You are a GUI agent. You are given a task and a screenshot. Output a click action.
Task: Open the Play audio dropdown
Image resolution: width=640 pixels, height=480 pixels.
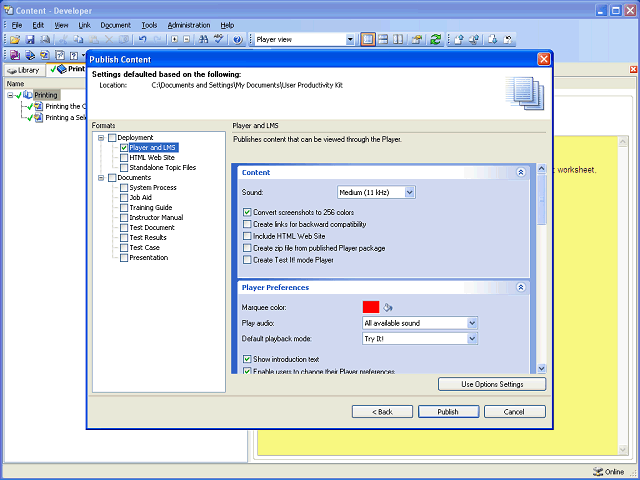click(x=472, y=323)
